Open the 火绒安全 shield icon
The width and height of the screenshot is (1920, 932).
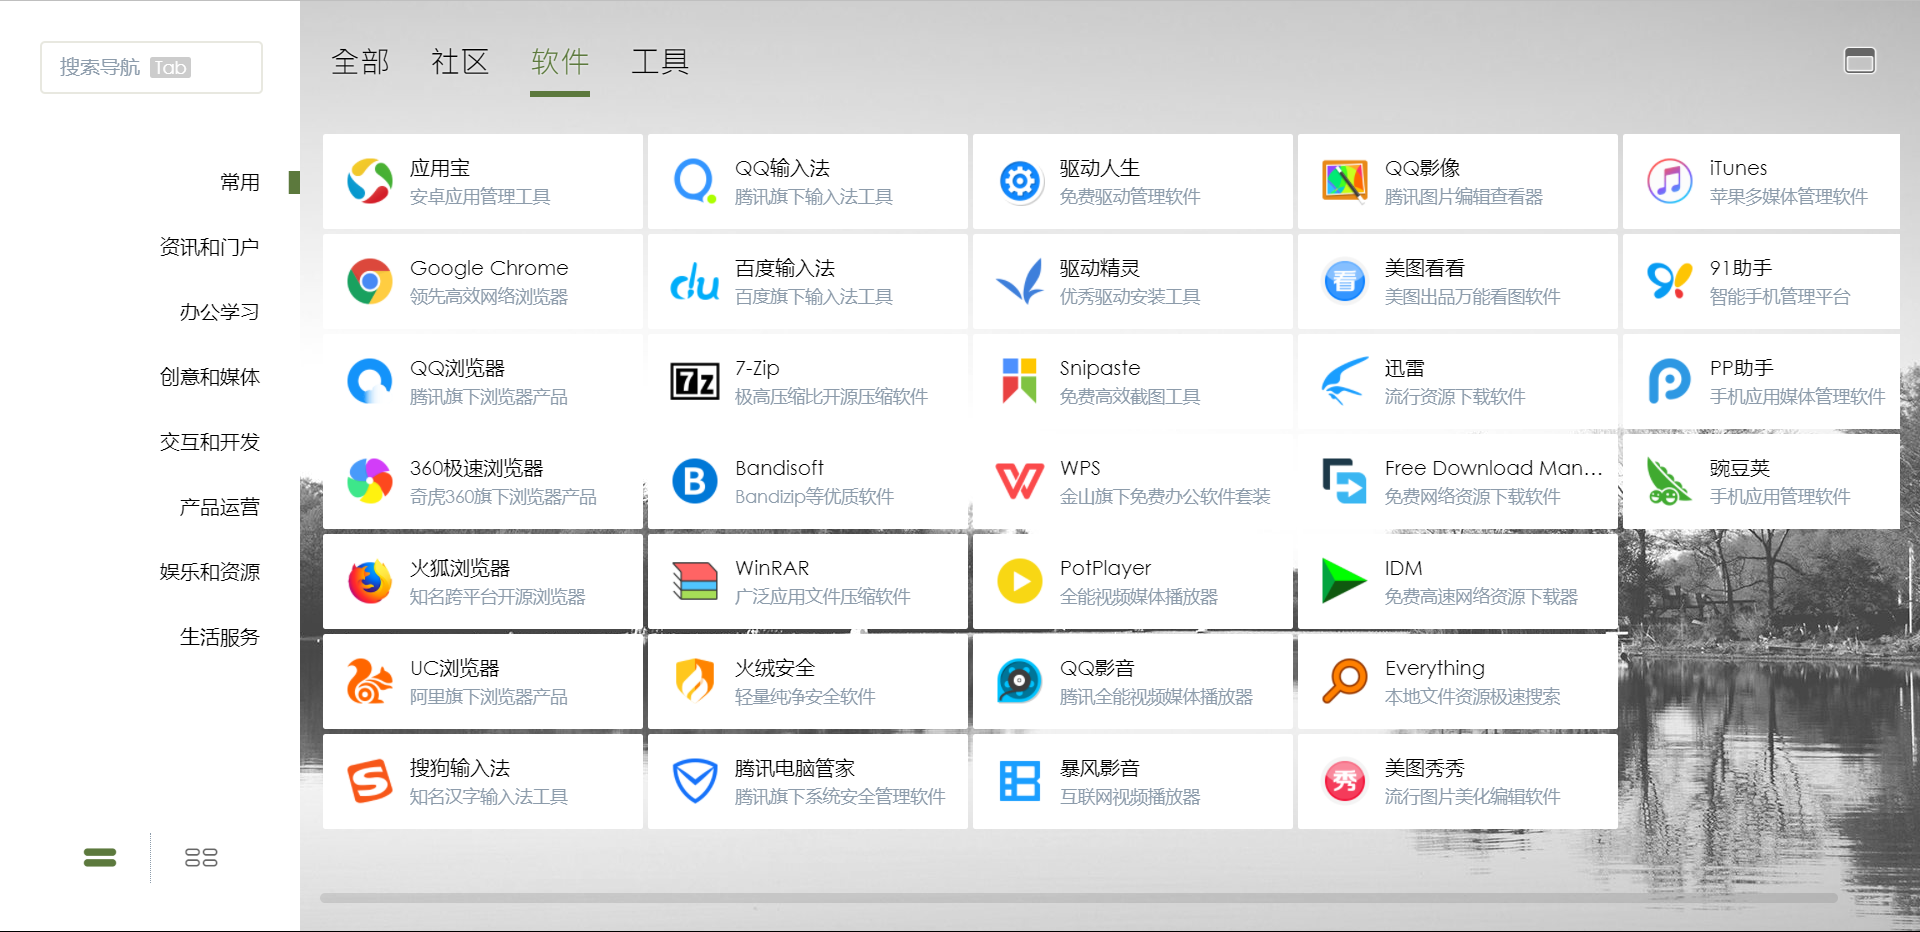(x=695, y=681)
